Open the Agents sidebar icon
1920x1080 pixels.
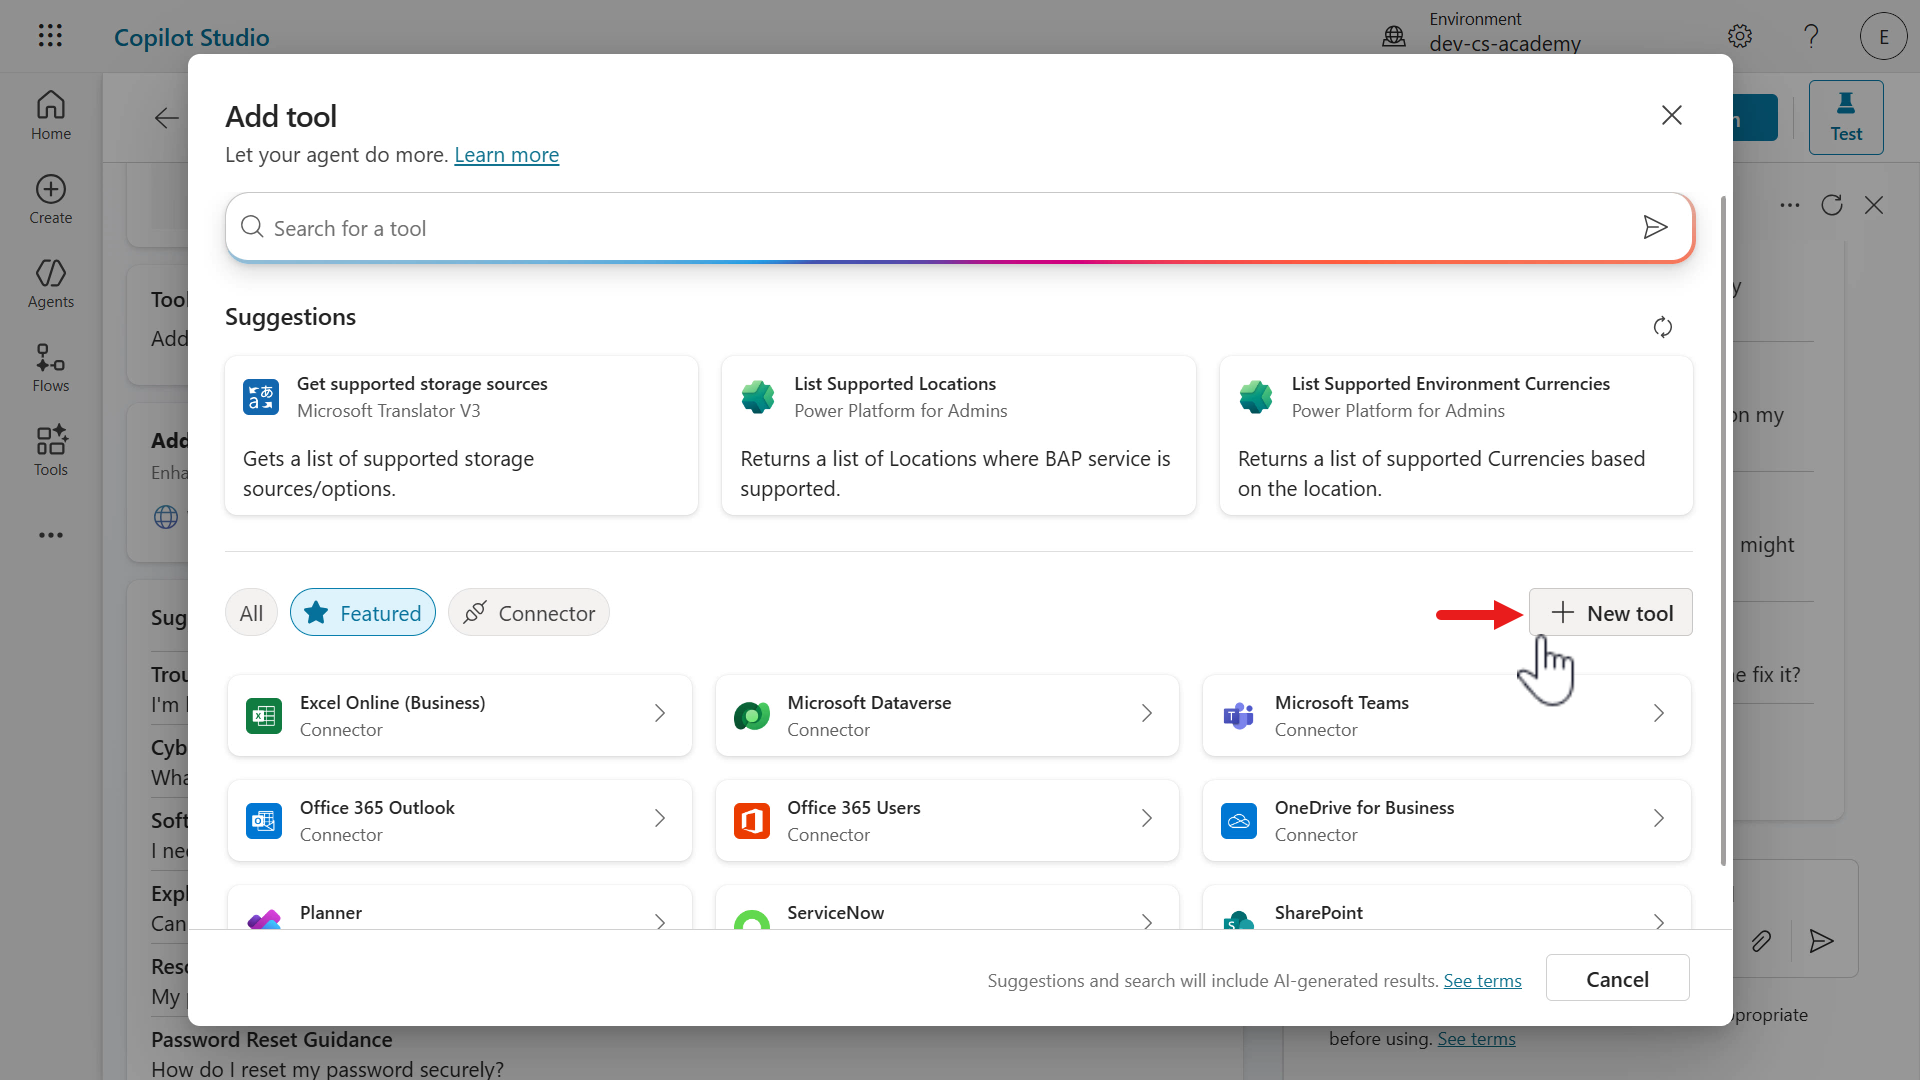[50, 283]
